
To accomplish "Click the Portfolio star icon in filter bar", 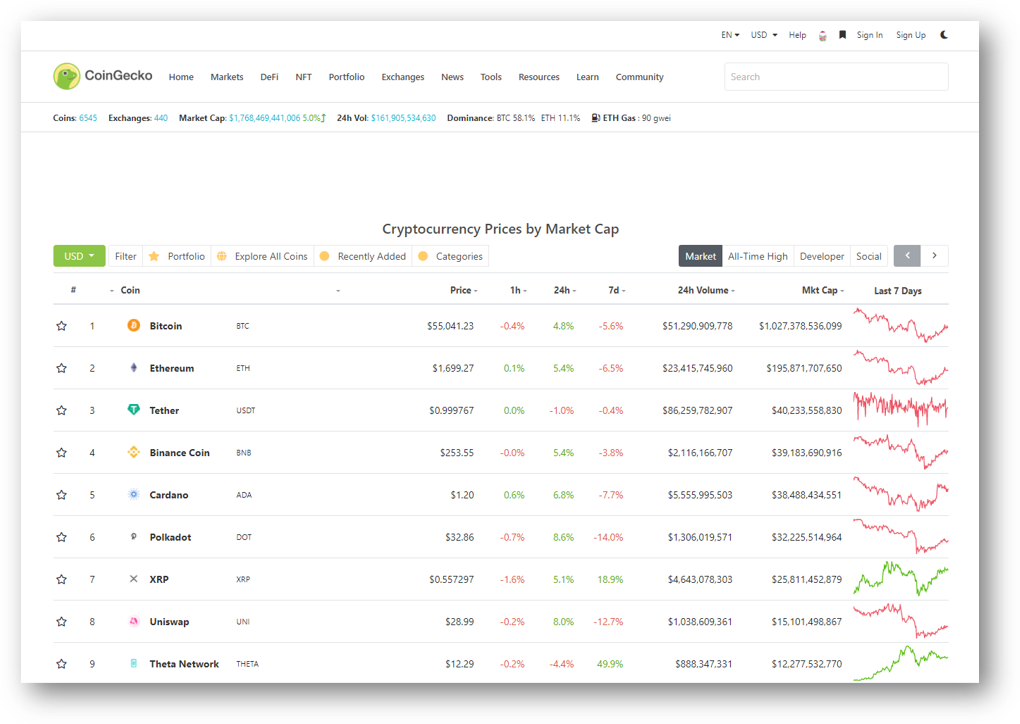I will 154,256.
